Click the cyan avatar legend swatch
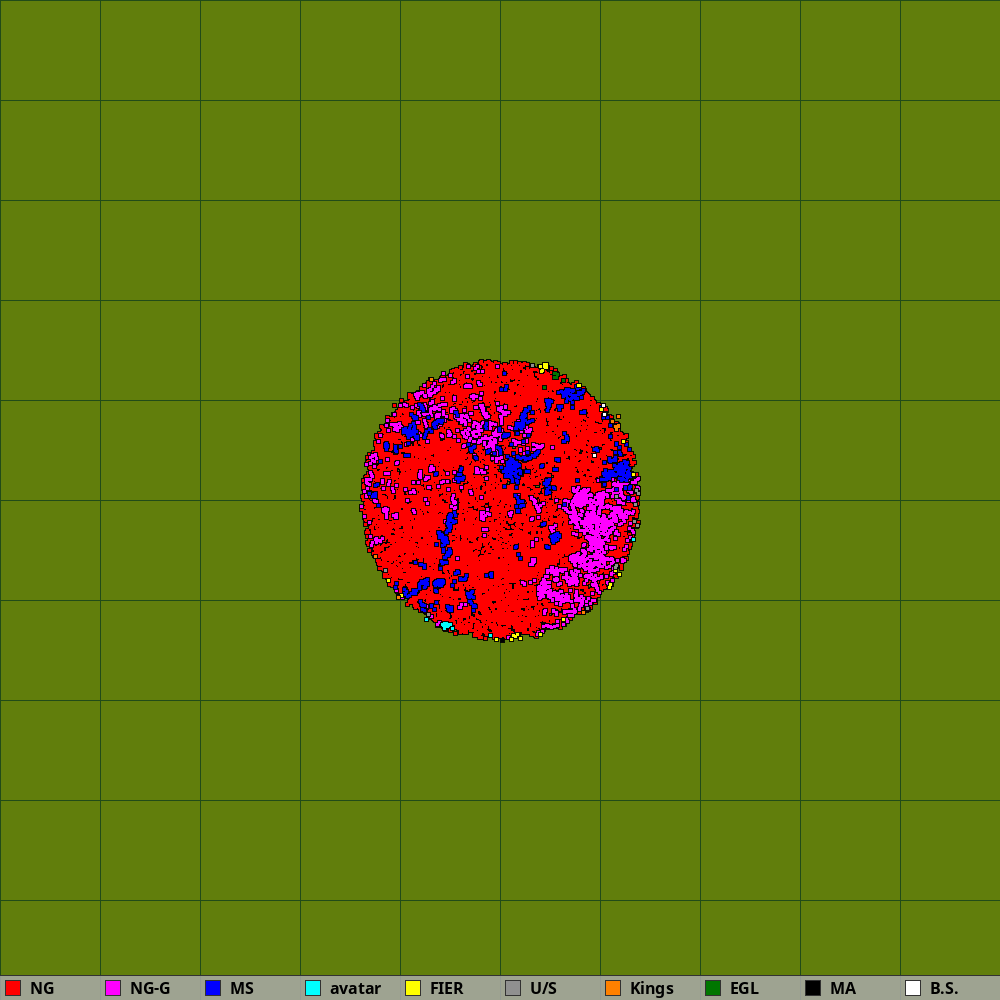This screenshot has width=1000, height=1000. tap(313, 988)
